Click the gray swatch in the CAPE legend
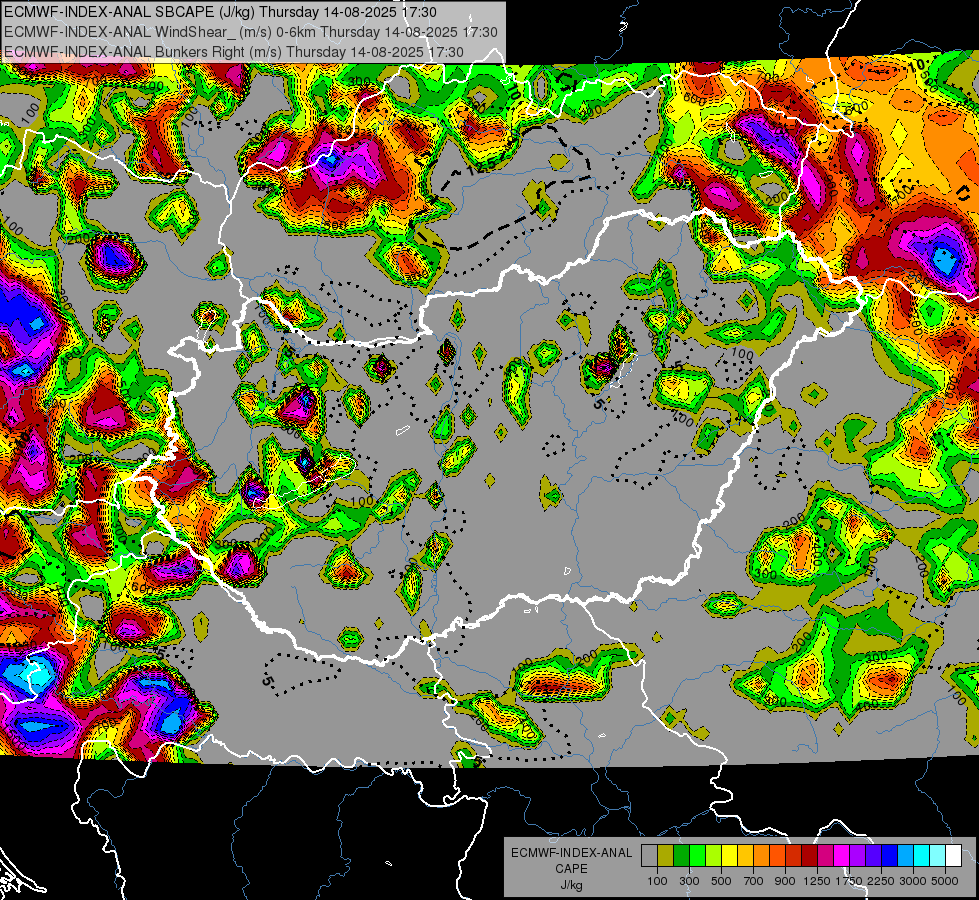Image resolution: width=979 pixels, height=900 pixels. tap(649, 855)
